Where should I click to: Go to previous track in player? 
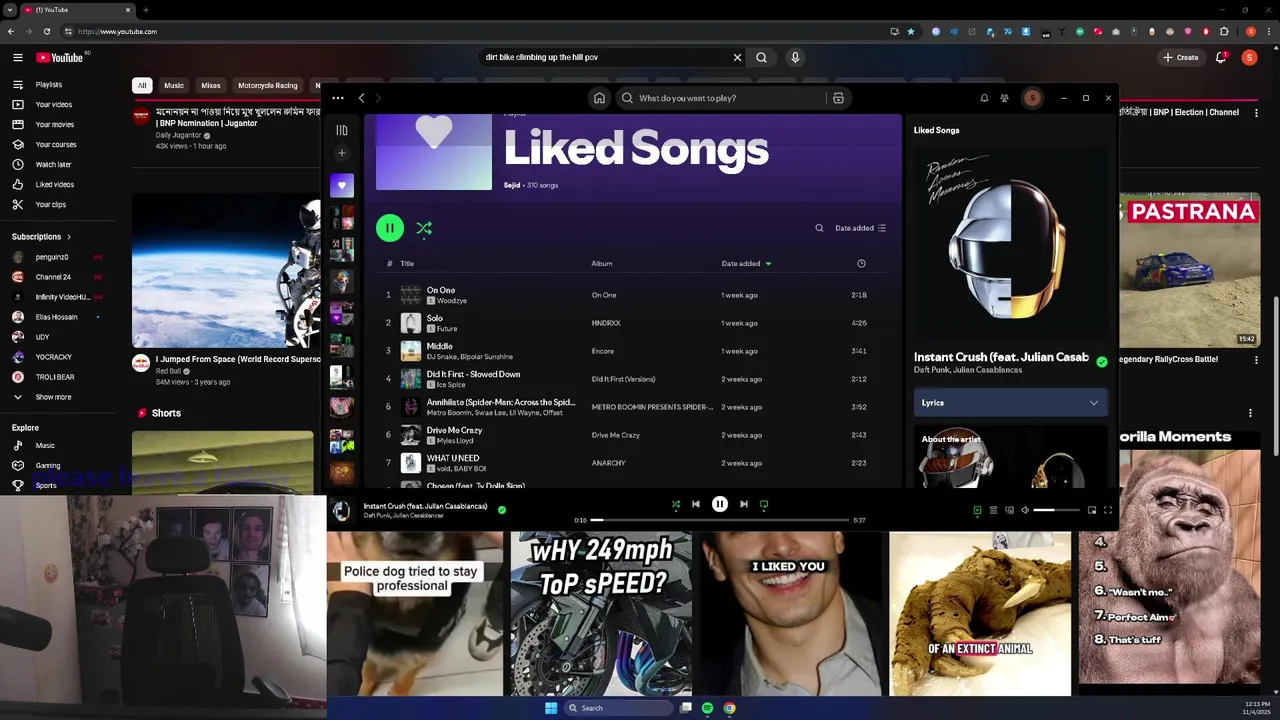coord(696,505)
